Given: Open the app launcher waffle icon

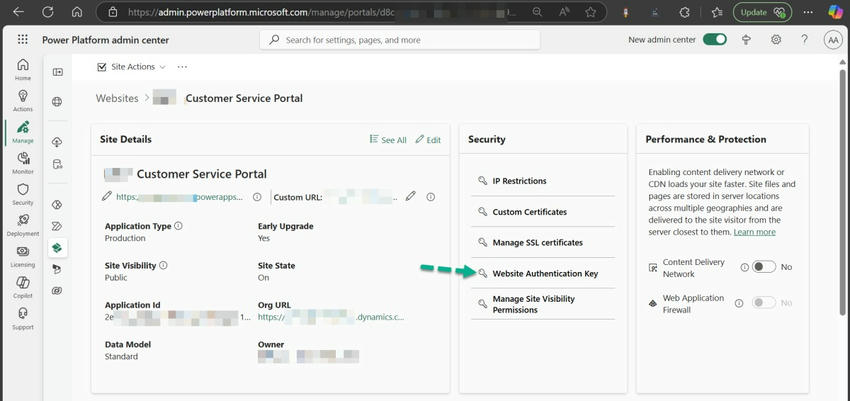Looking at the screenshot, I should pos(22,40).
